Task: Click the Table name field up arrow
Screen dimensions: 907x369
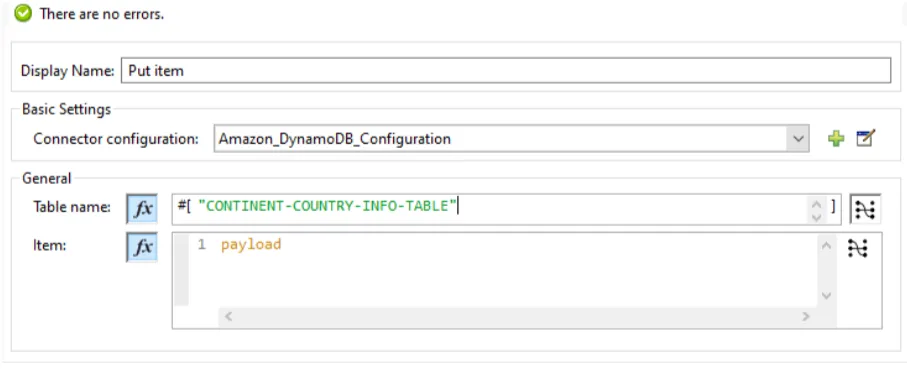Action: click(817, 204)
